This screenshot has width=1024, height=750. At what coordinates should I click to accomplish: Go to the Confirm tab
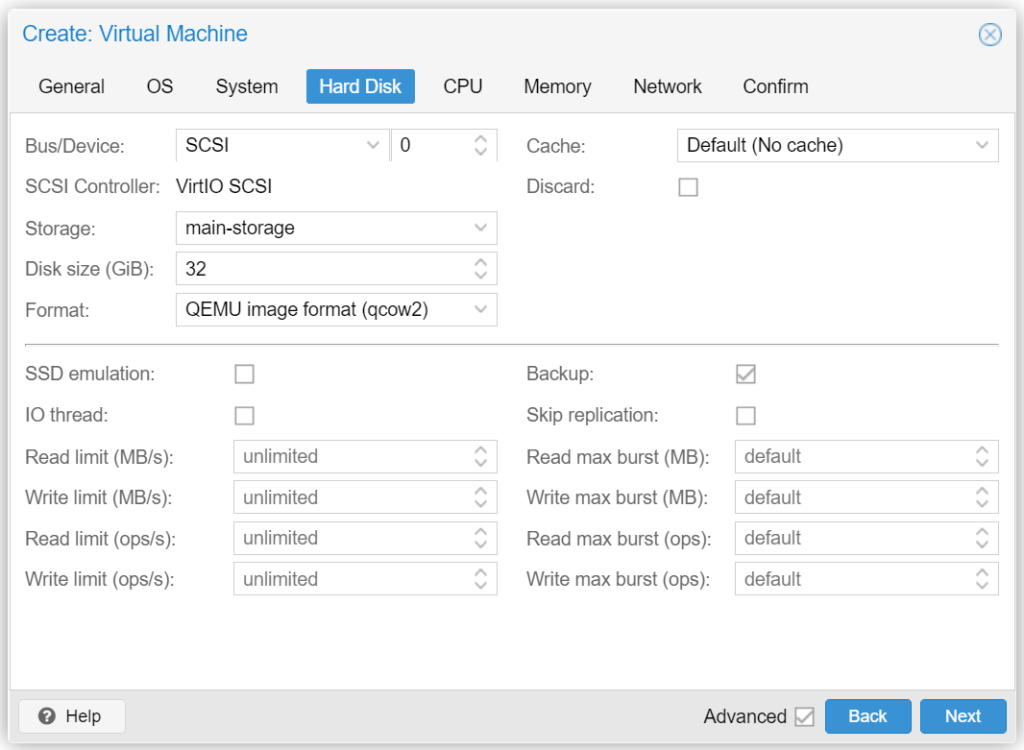click(775, 86)
